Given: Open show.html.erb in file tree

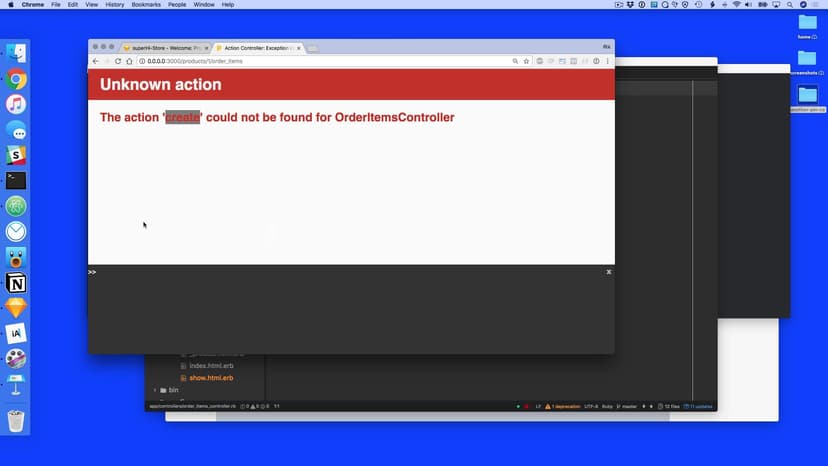Looking at the screenshot, I should pos(211,378).
